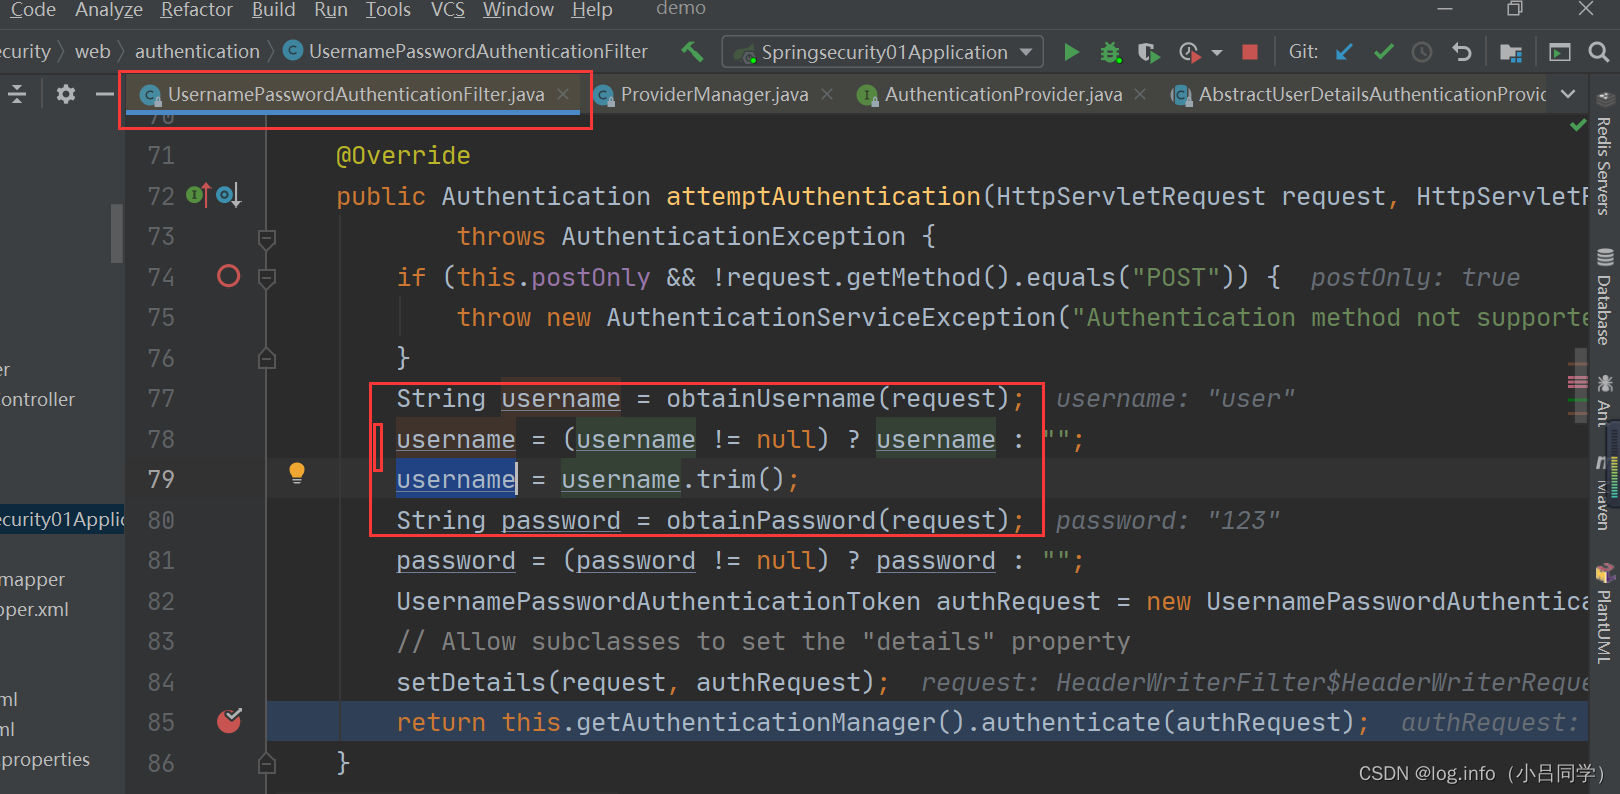Click the authentication breadcrumb
The height and width of the screenshot is (794, 1620).
[x=197, y=51]
